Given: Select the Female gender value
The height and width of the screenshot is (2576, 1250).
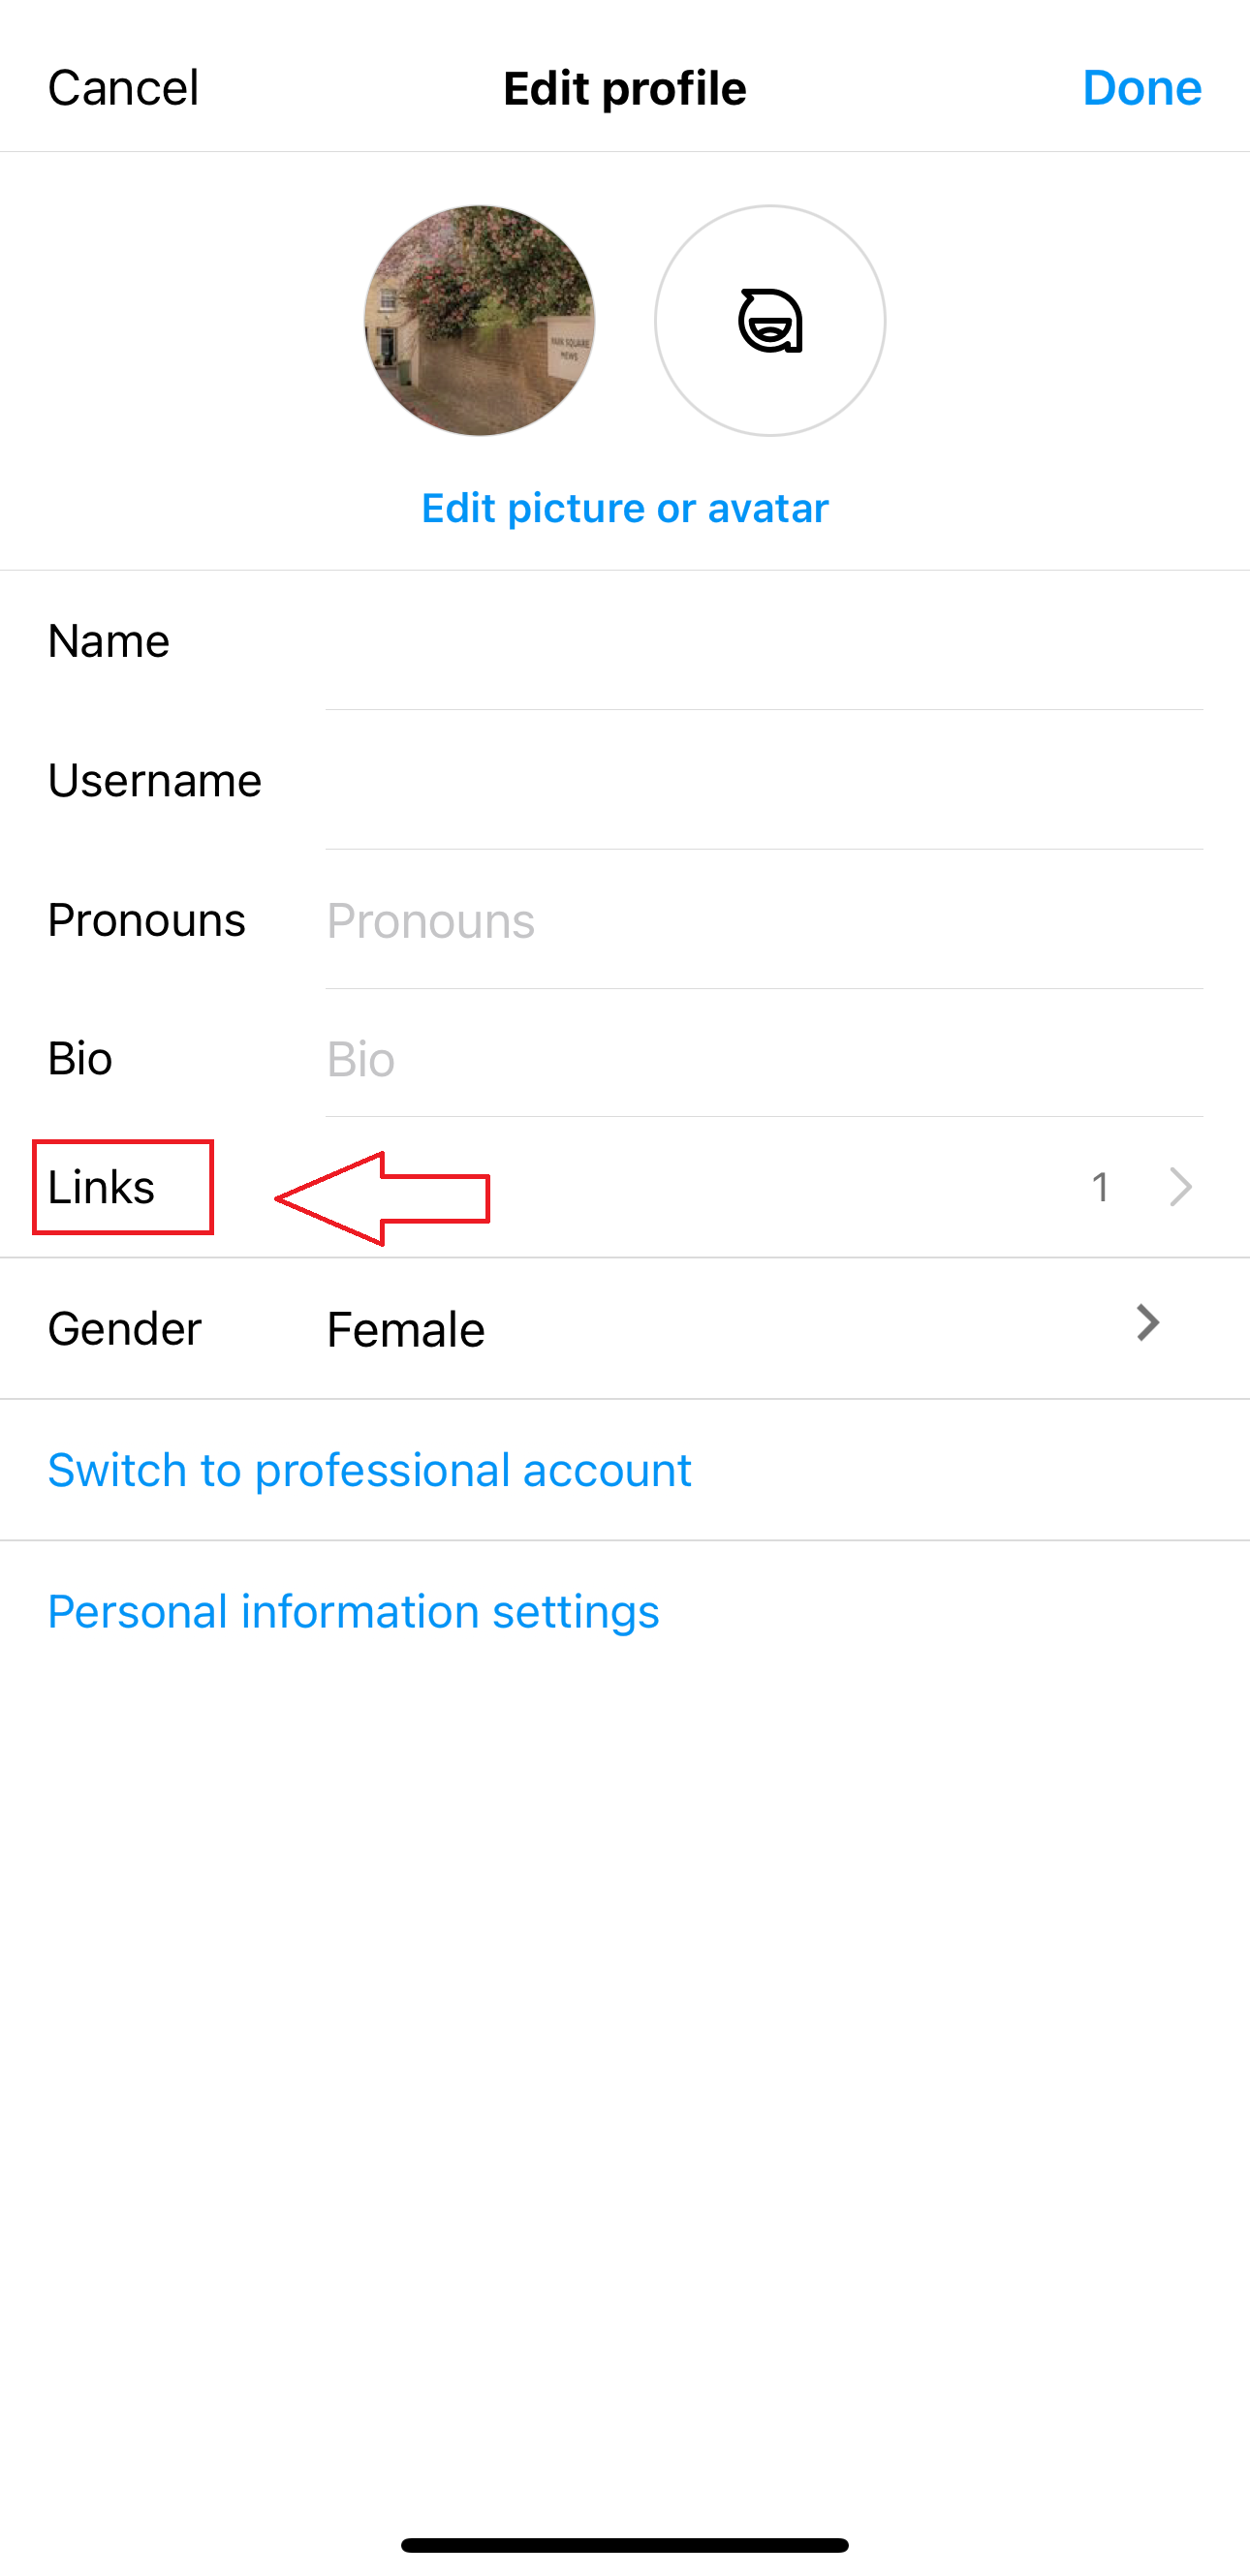Looking at the screenshot, I should point(406,1330).
